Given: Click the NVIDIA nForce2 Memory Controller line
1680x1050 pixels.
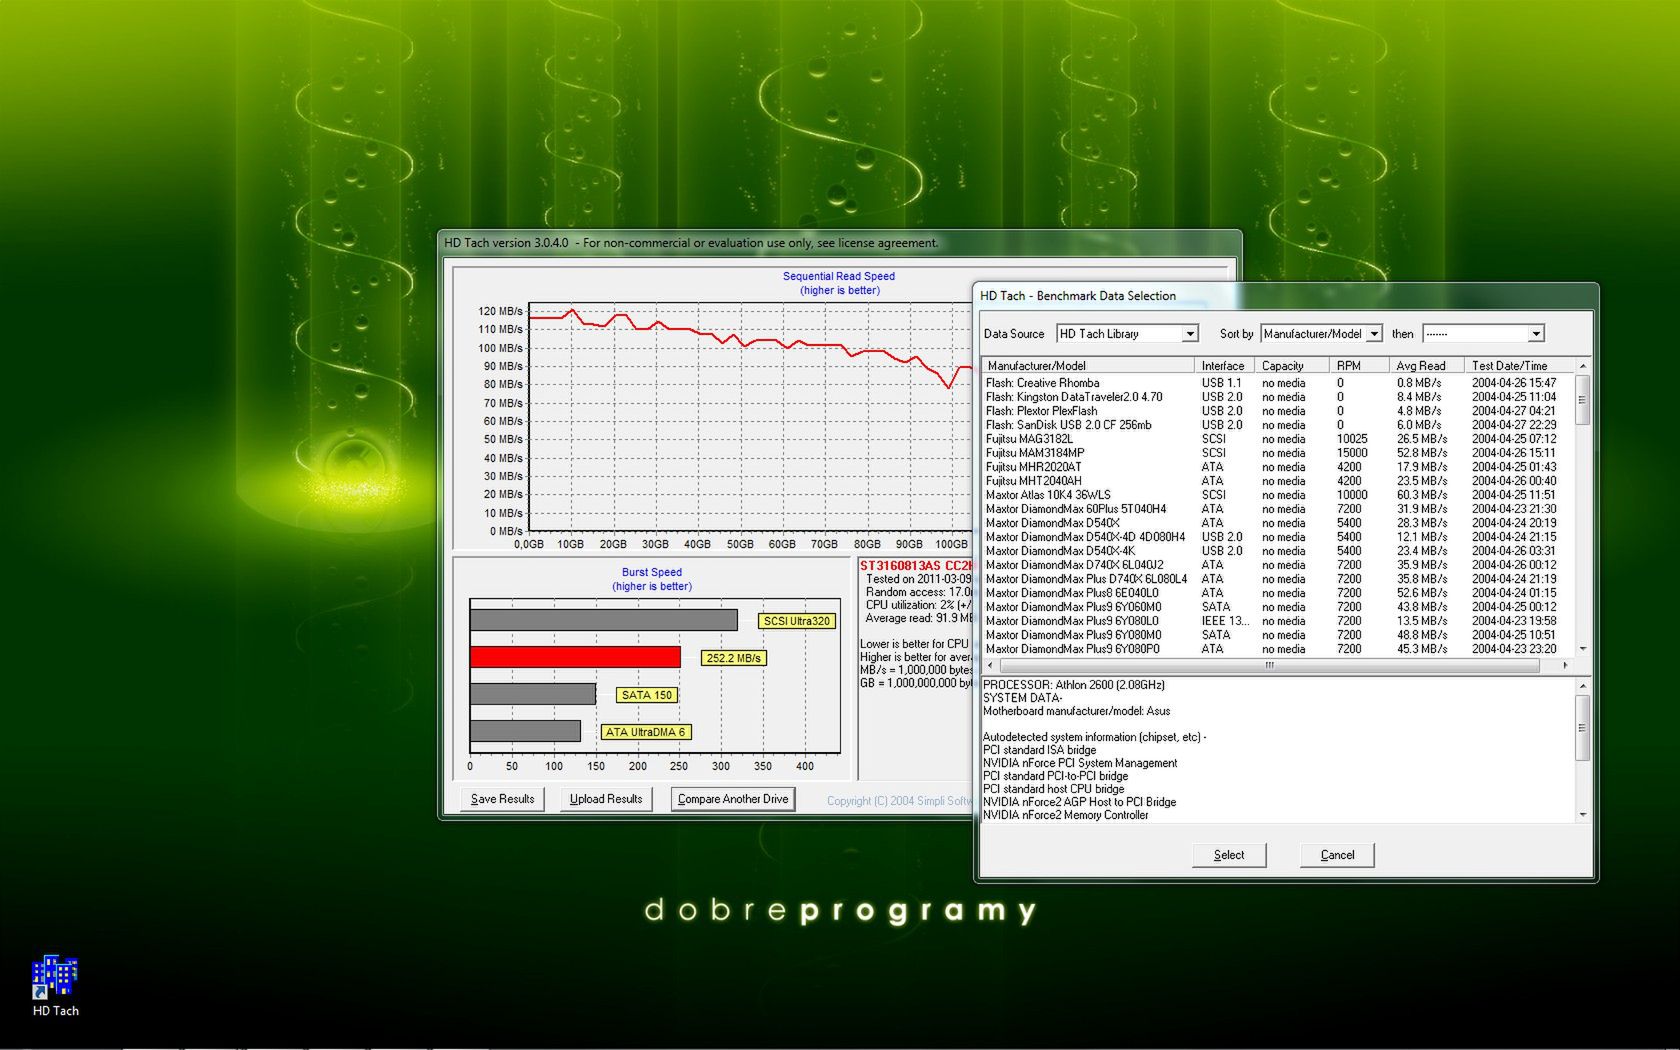Looking at the screenshot, I should [1065, 815].
